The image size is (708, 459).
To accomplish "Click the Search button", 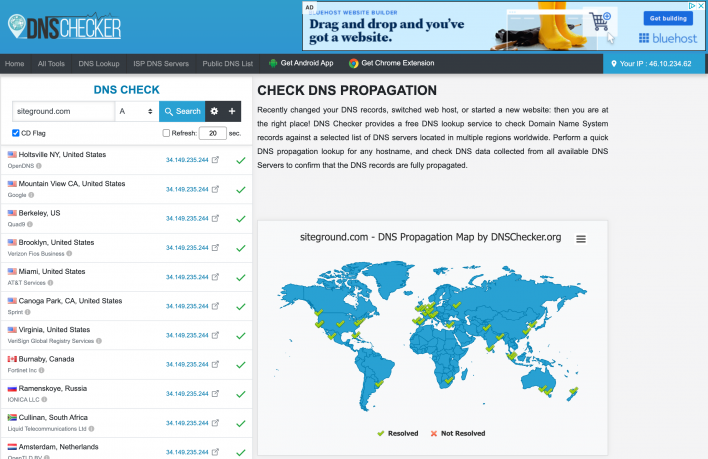I will [182, 111].
